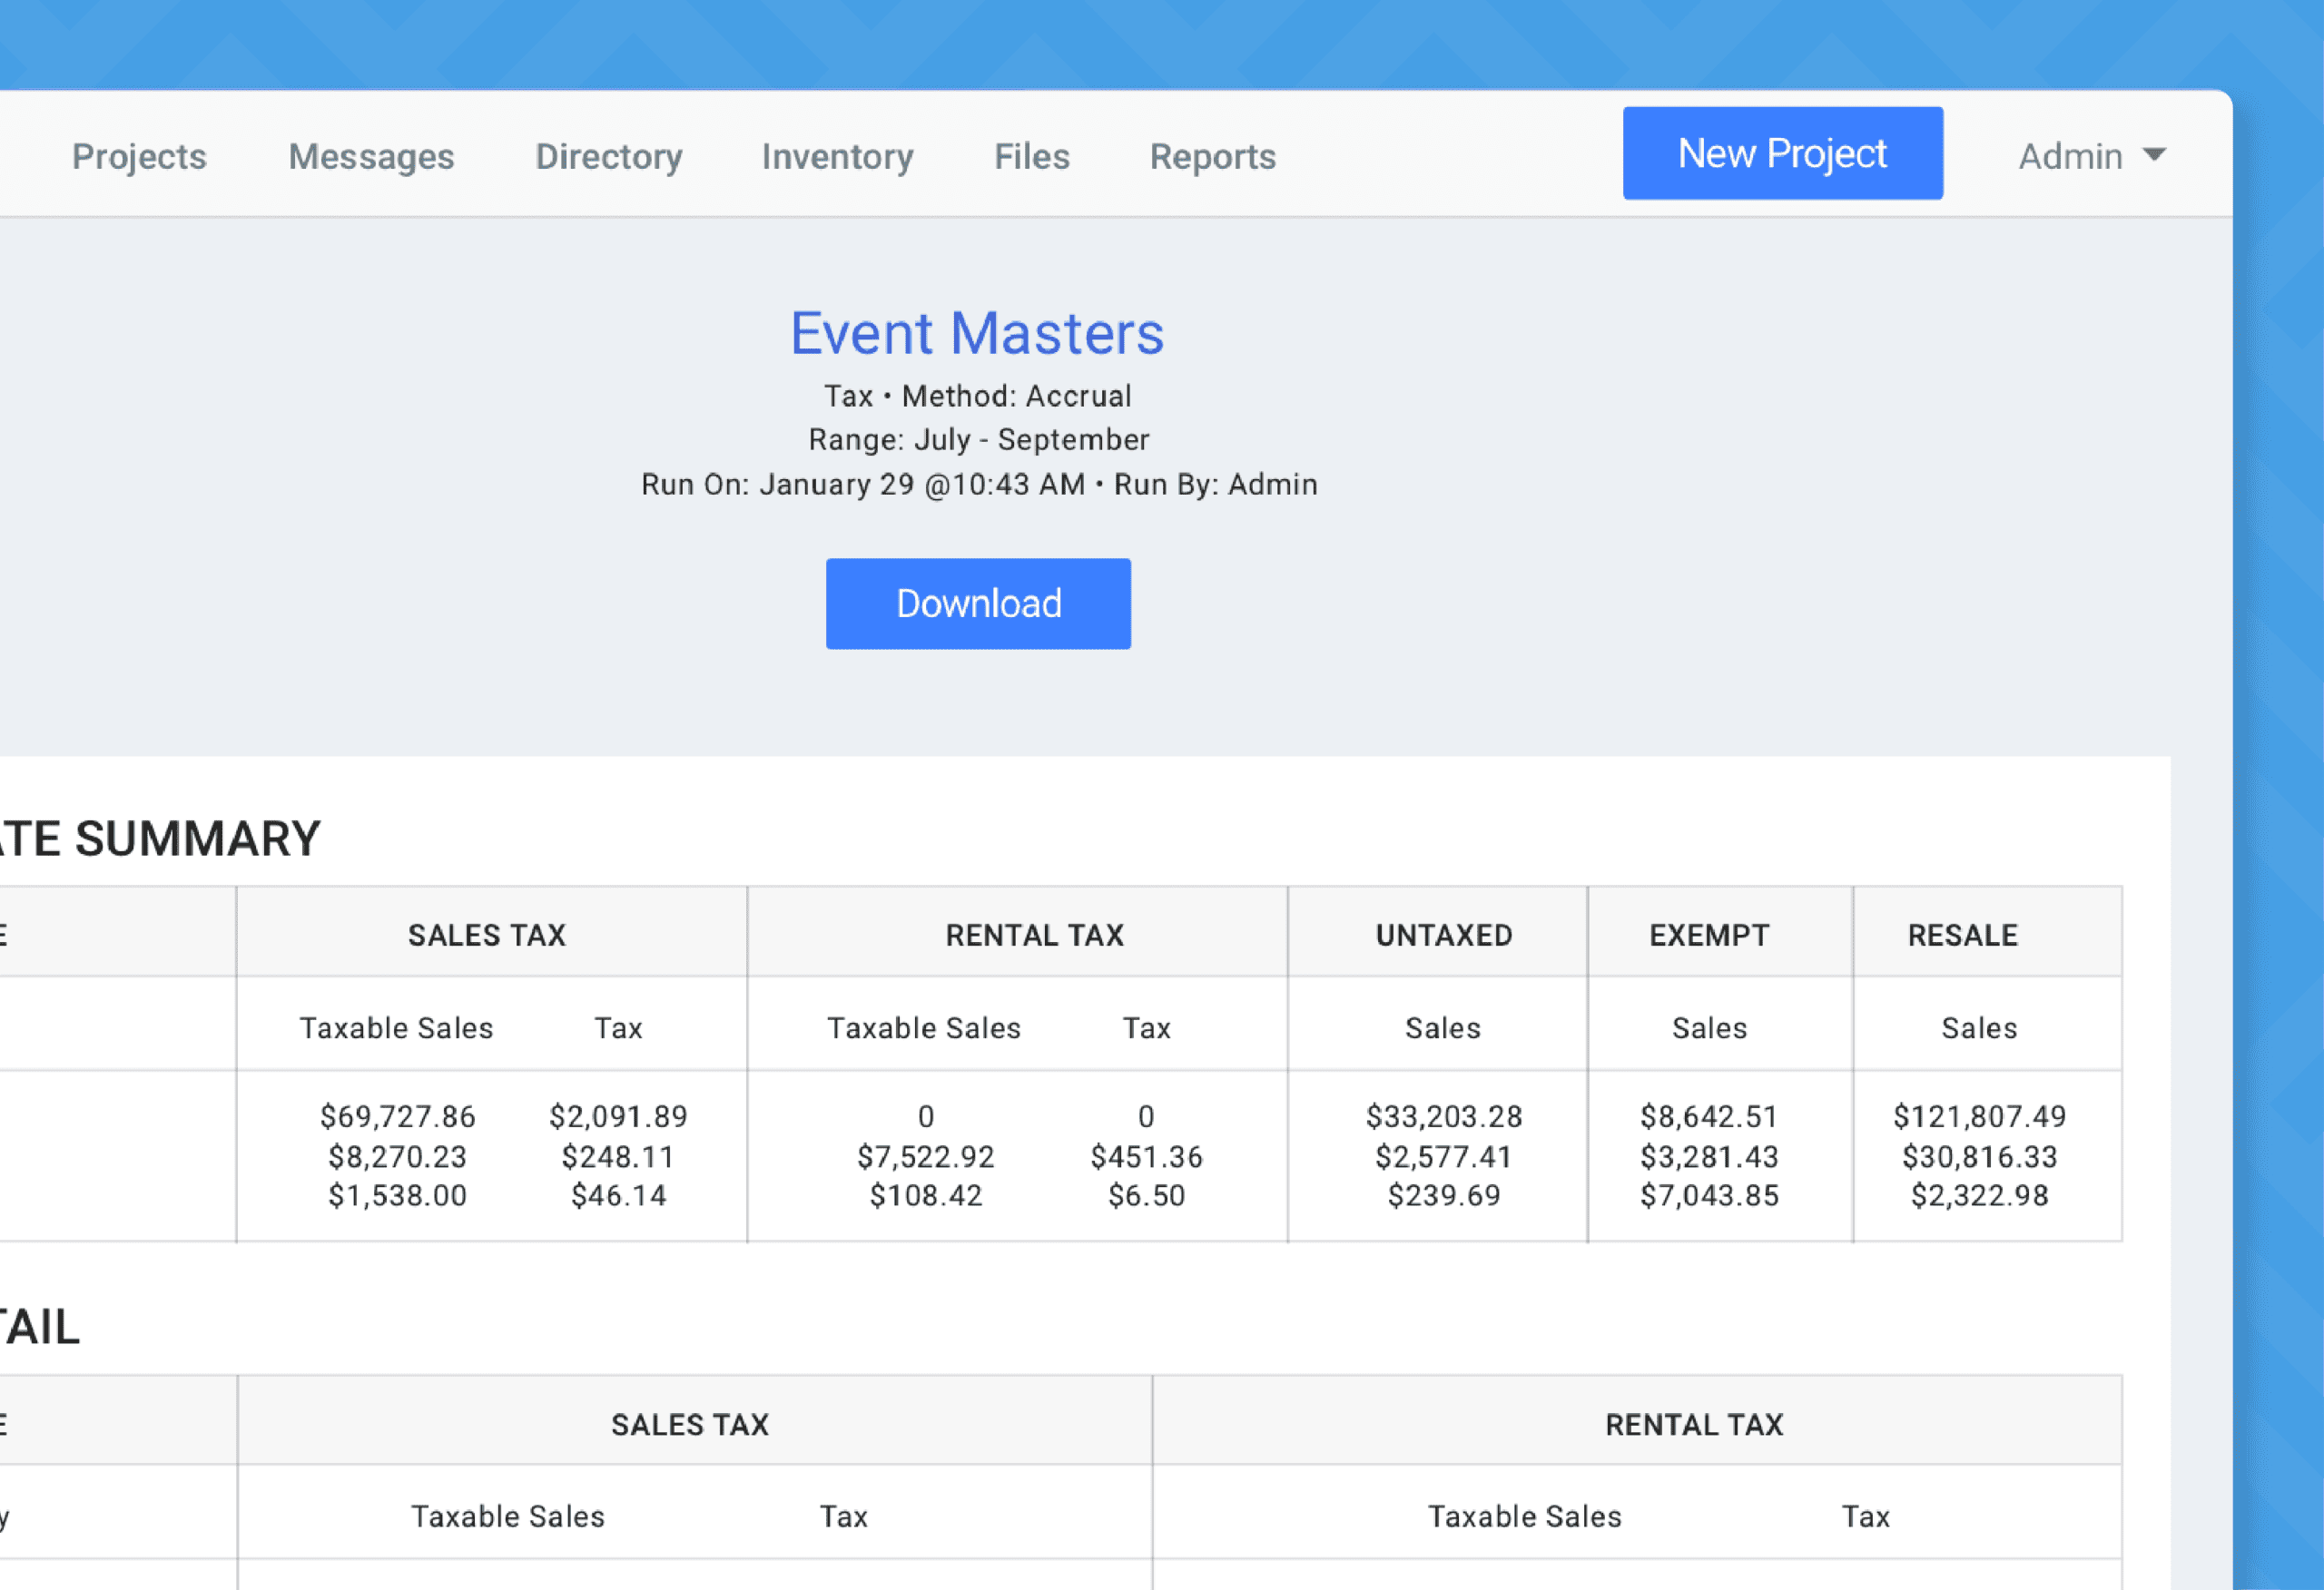
Task: Select the $3,281.43 exempt sales value
Action: point(1709,1157)
